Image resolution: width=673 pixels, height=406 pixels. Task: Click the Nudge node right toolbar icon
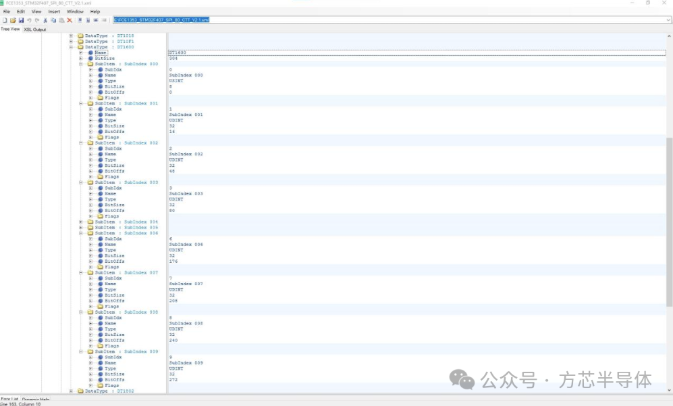click(x=104, y=20)
